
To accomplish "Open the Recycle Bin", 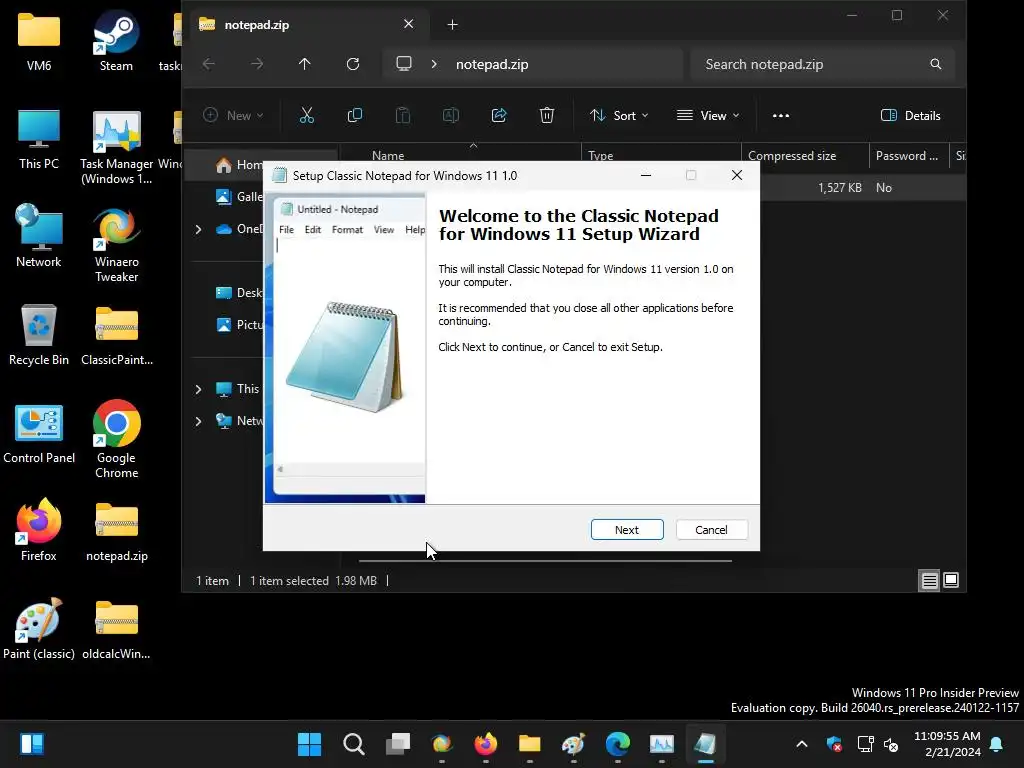I will [39, 334].
